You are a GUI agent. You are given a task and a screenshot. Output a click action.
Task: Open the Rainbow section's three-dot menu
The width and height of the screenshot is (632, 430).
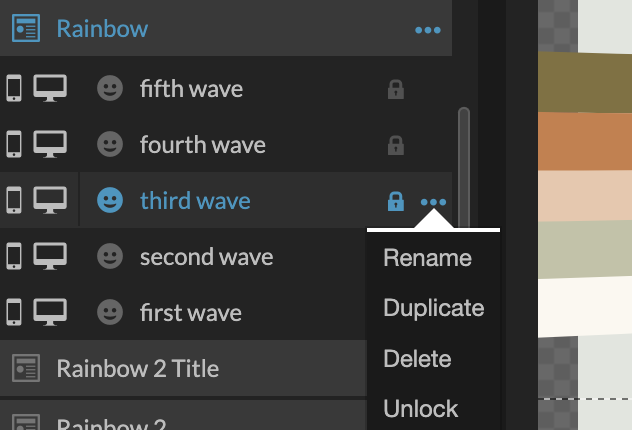pos(428,30)
